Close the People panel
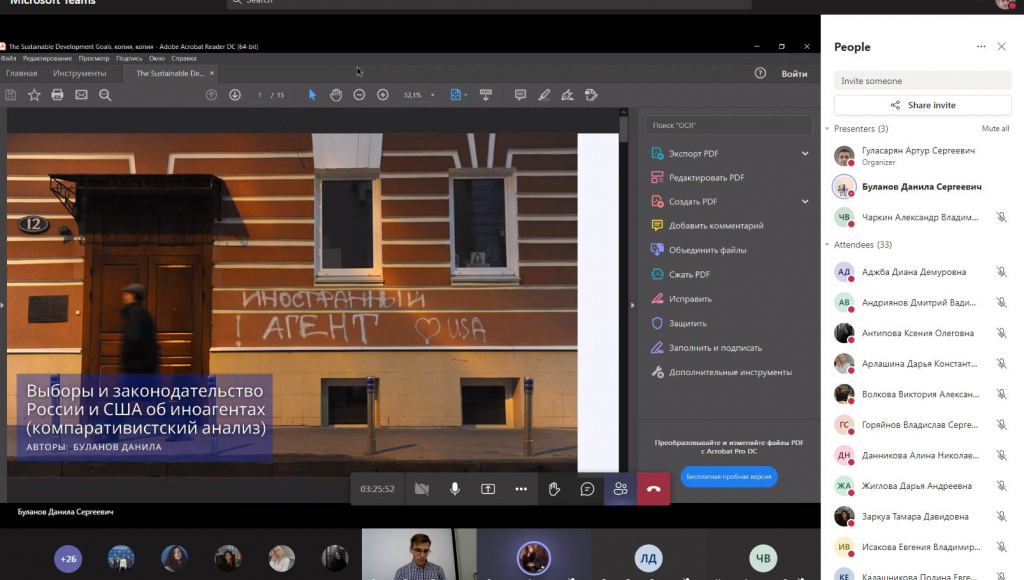1024x580 pixels. (1002, 46)
